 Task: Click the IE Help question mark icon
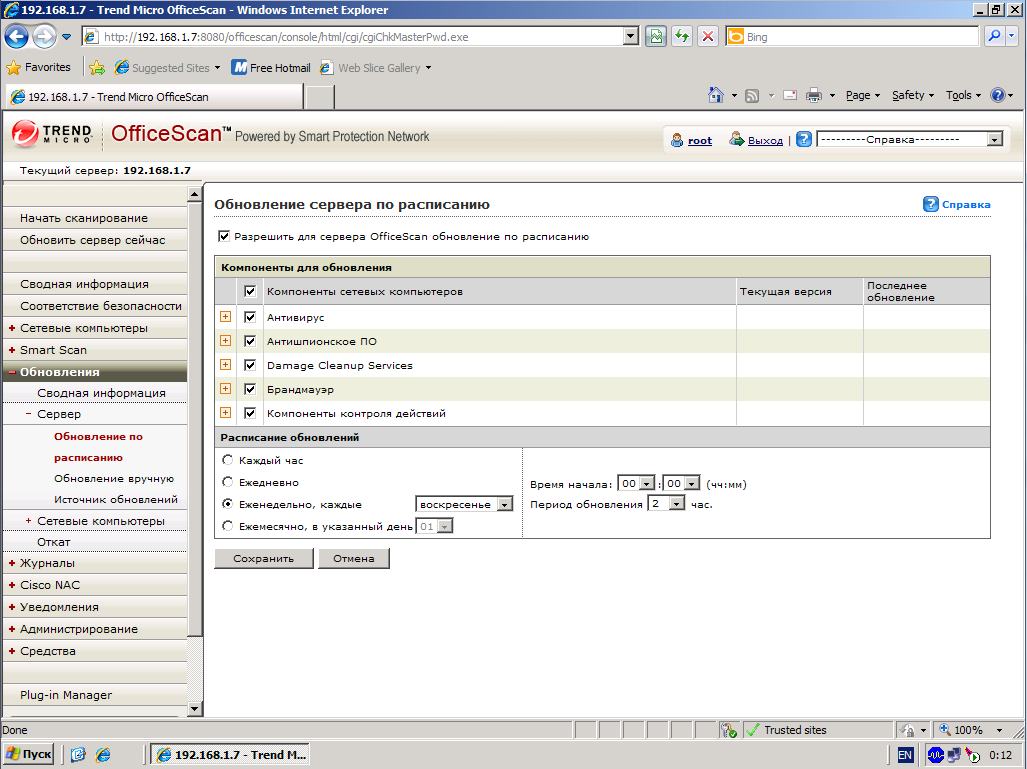click(998, 96)
